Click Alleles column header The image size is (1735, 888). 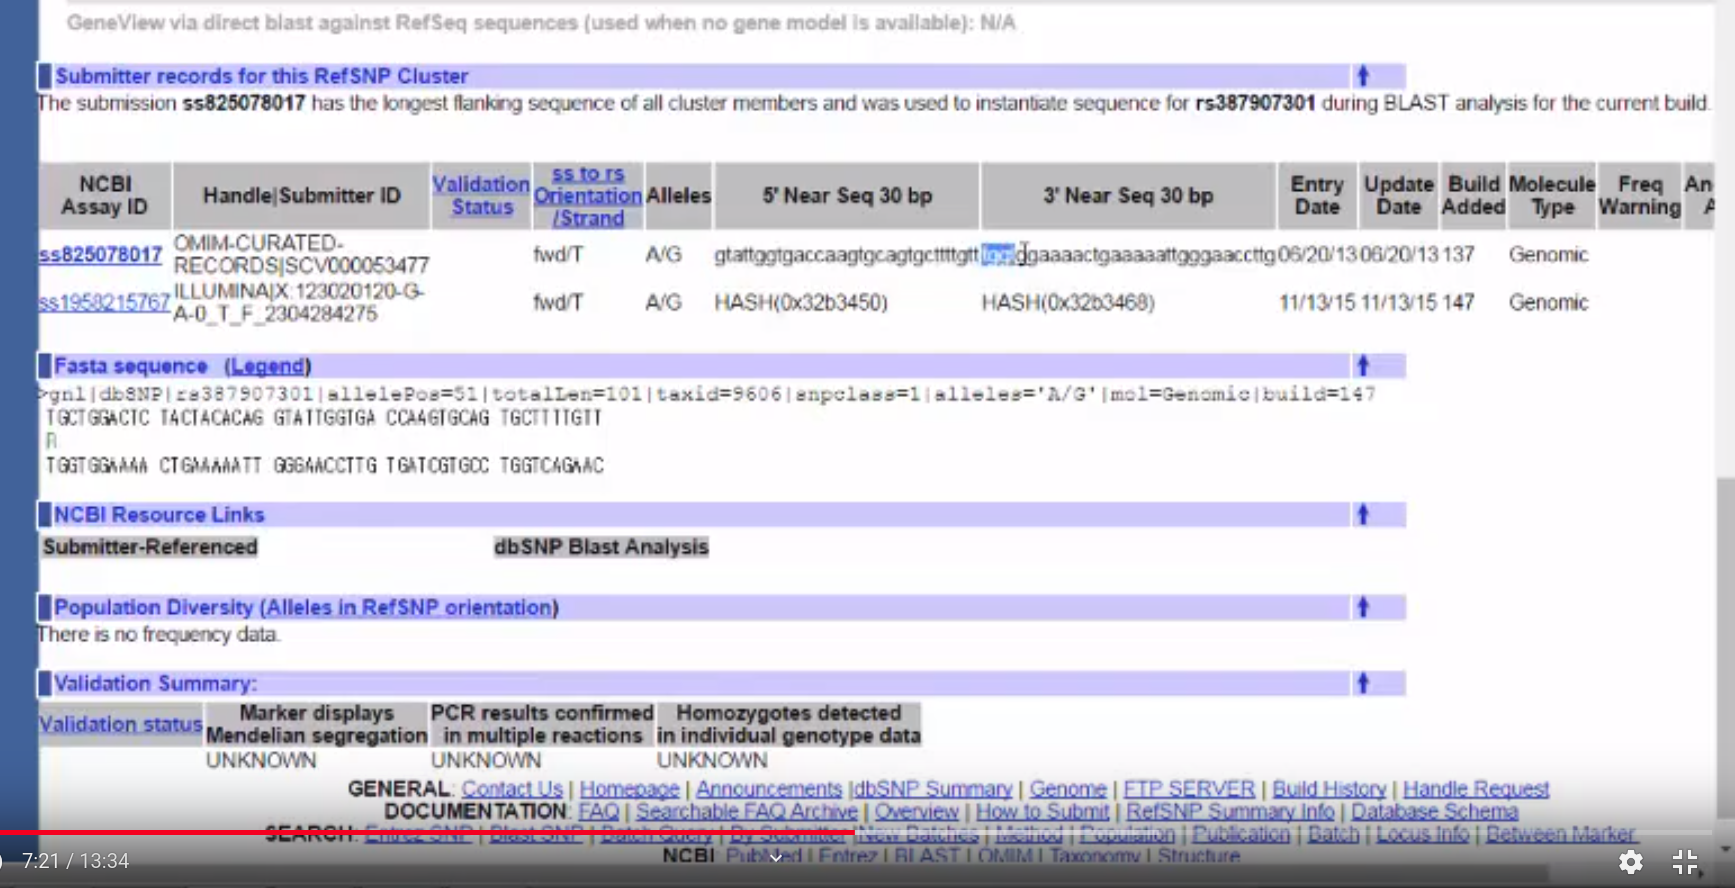coord(678,196)
